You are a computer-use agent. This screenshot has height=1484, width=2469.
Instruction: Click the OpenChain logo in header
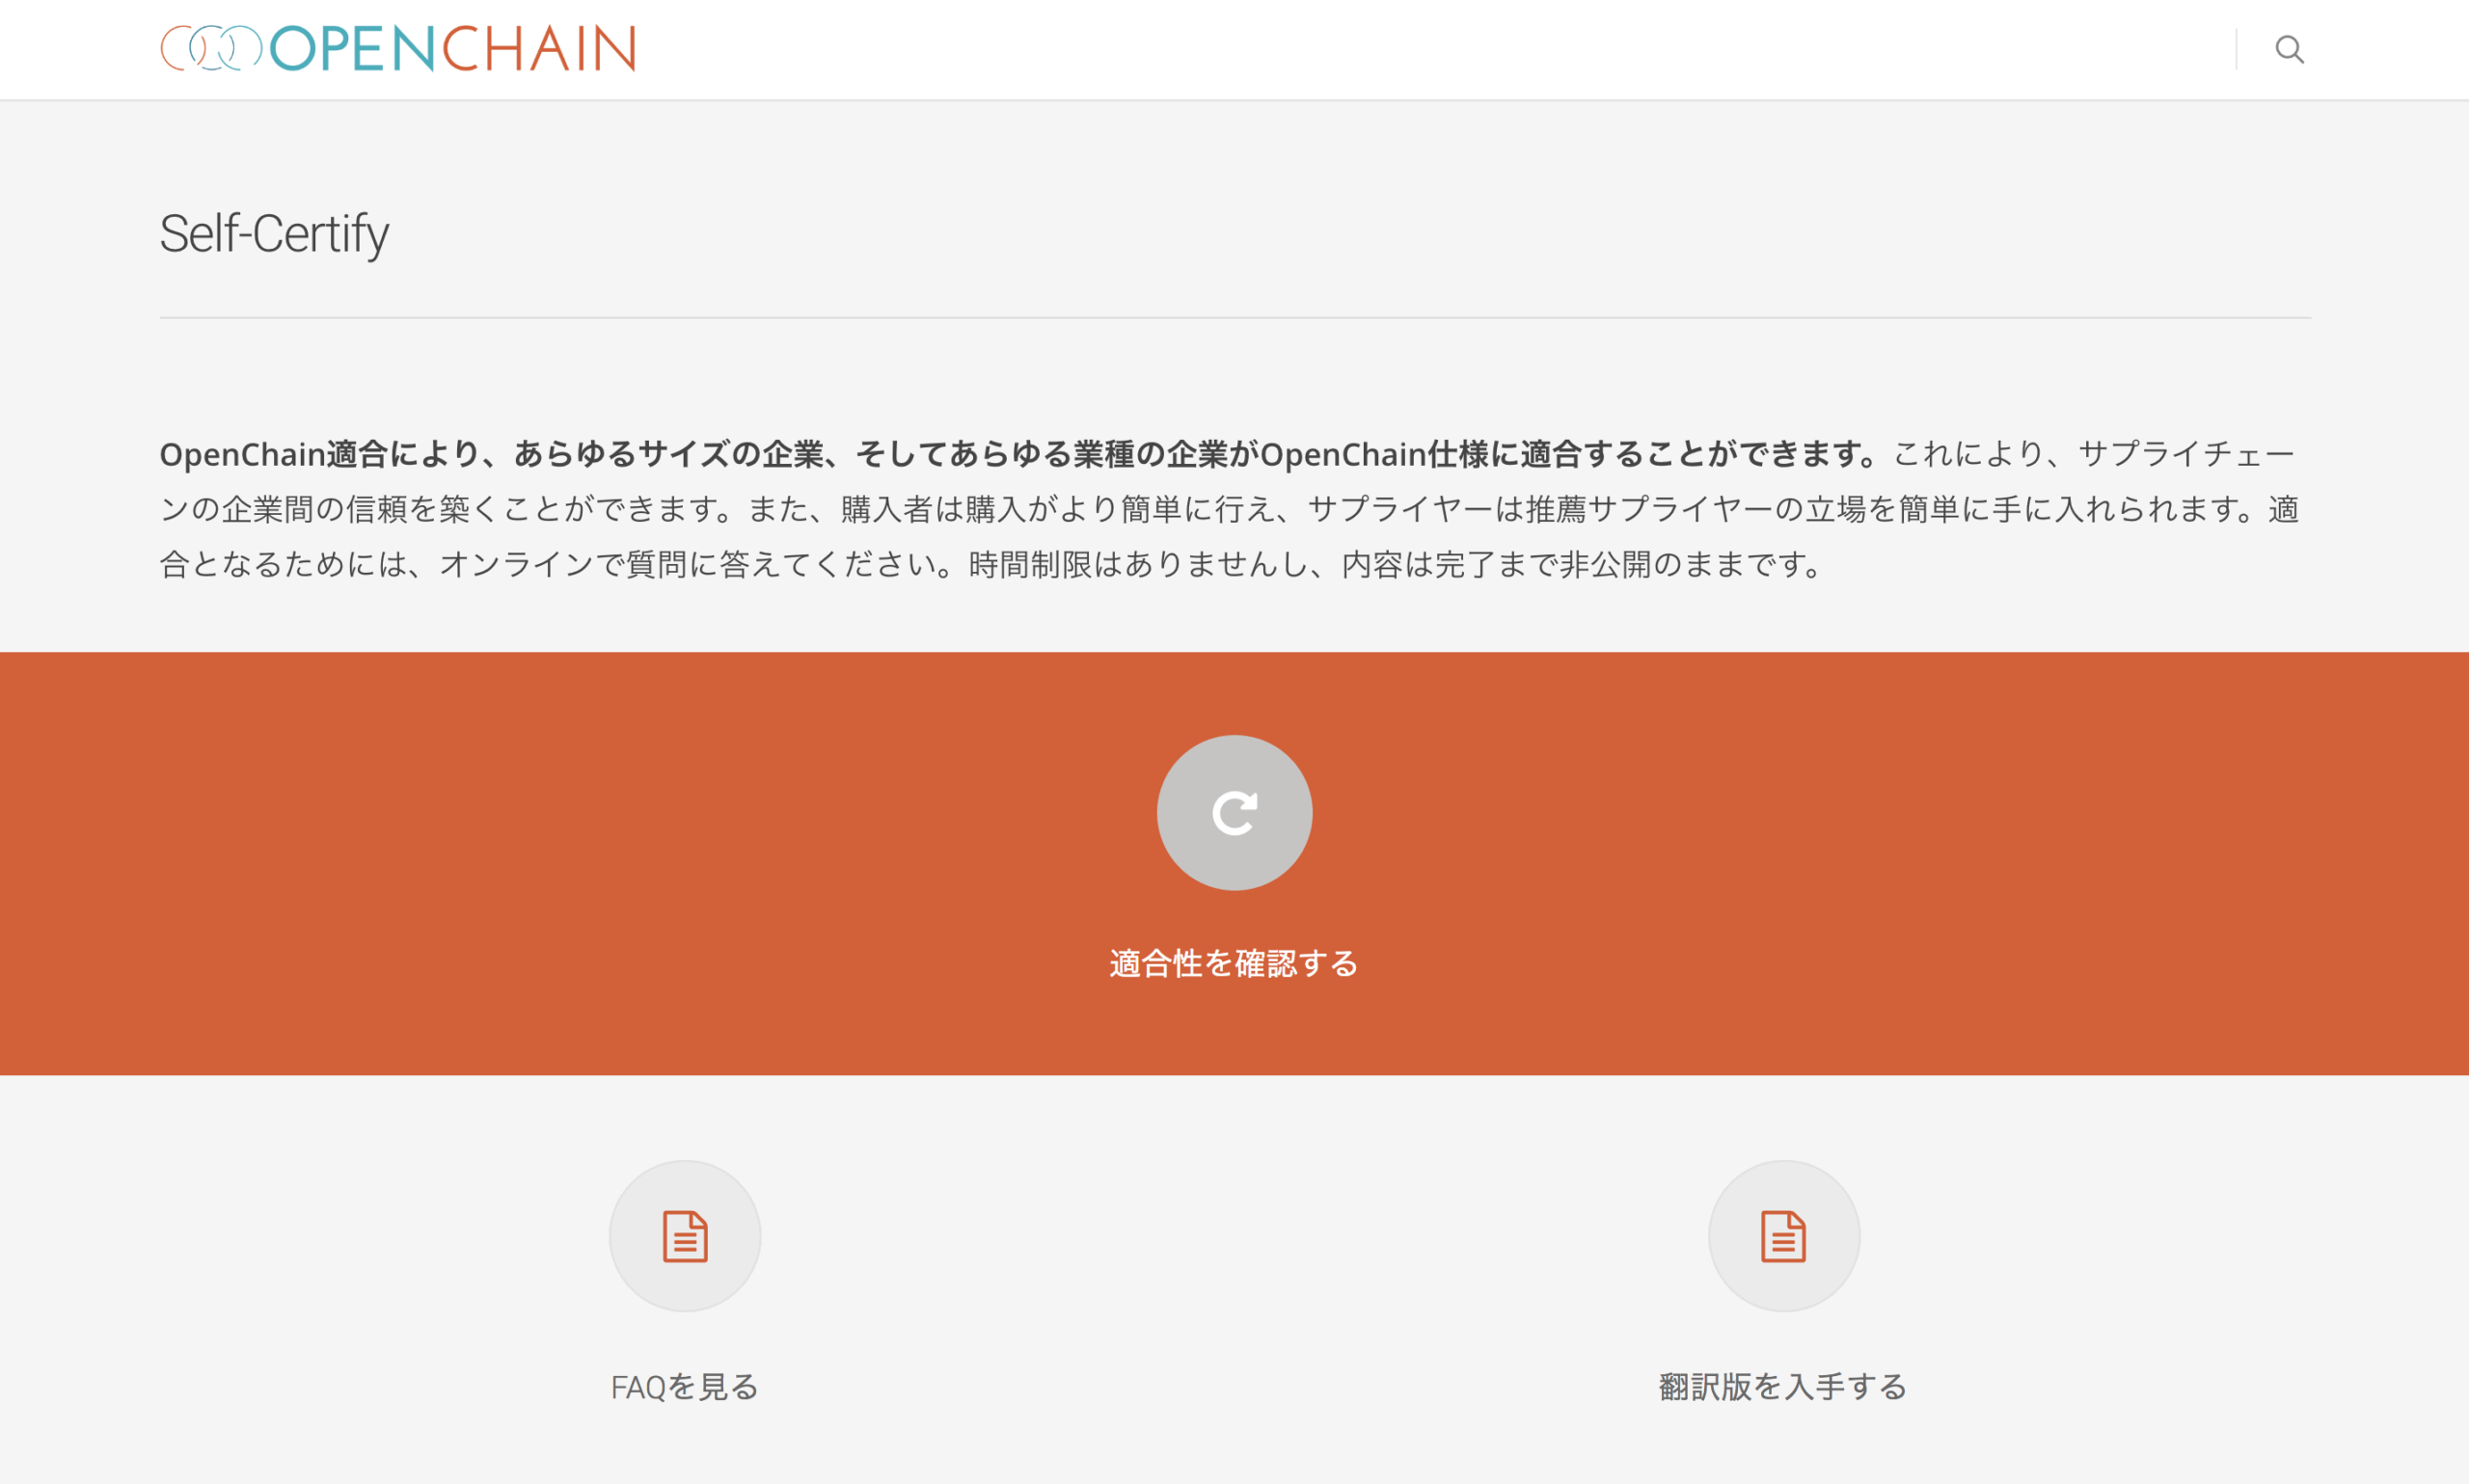[398, 48]
